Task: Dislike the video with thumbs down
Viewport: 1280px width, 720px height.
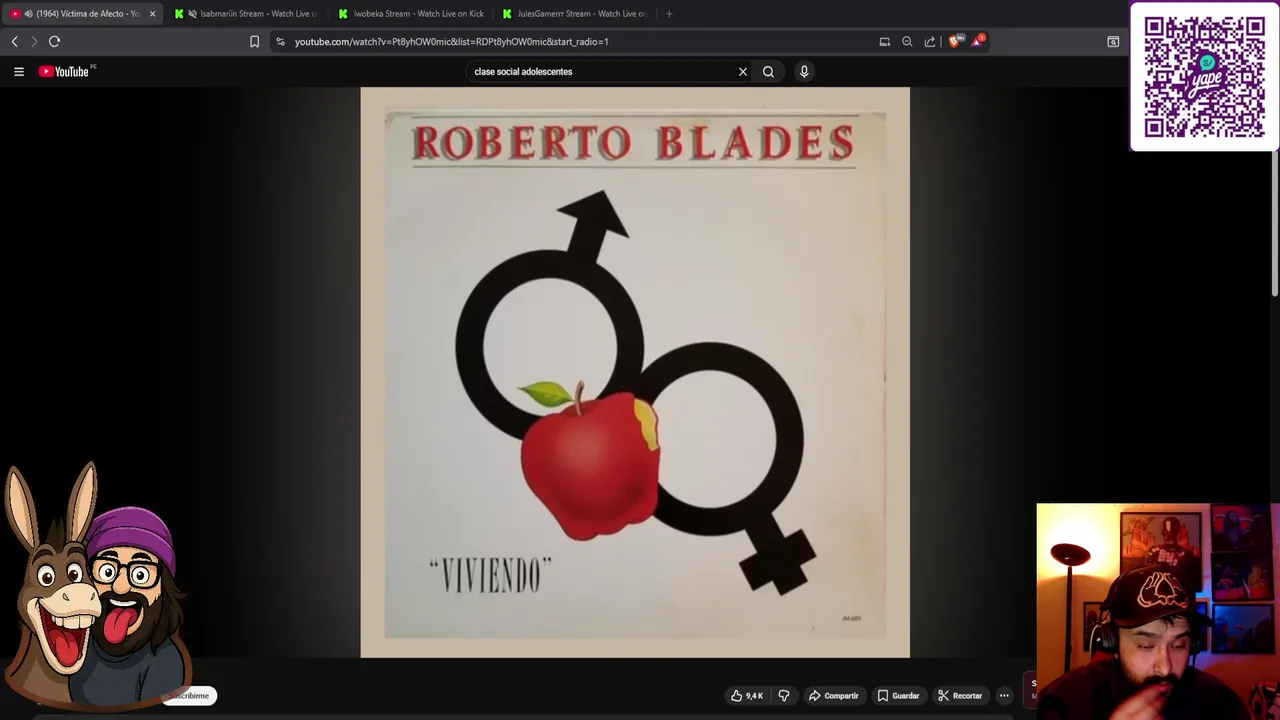Action: [784, 696]
